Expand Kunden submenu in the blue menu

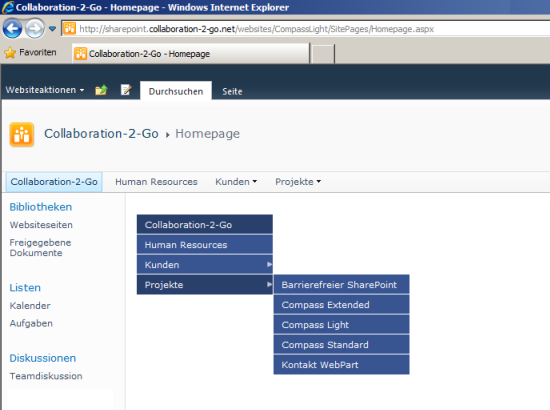point(204,264)
